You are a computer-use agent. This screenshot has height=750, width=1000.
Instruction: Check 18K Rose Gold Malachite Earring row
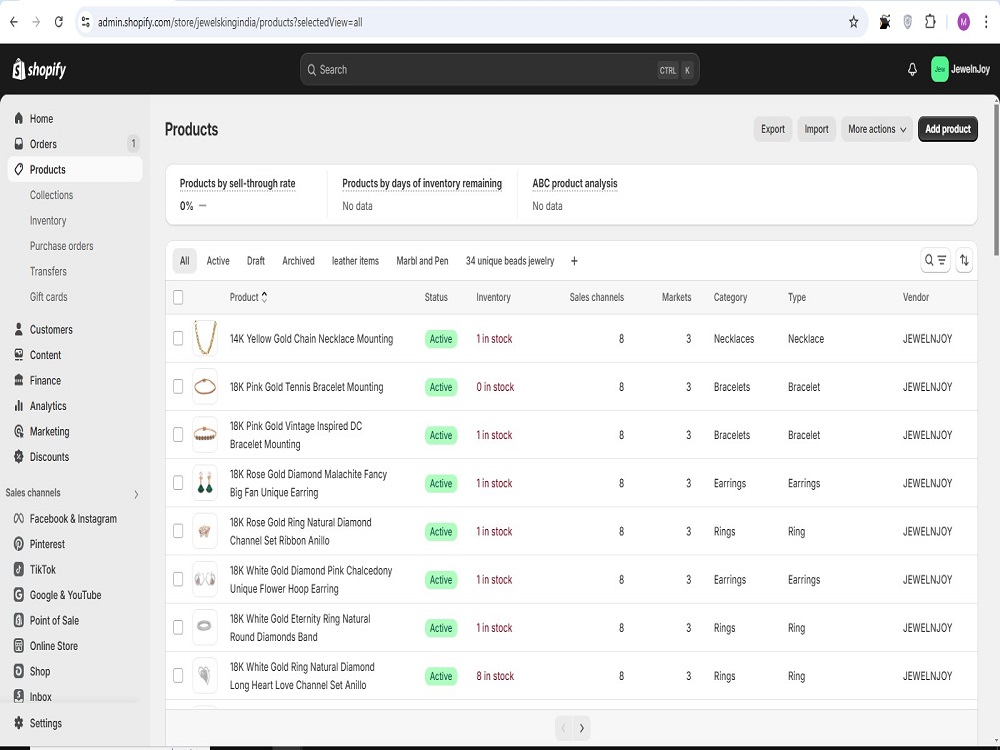[x=178, y=483]
